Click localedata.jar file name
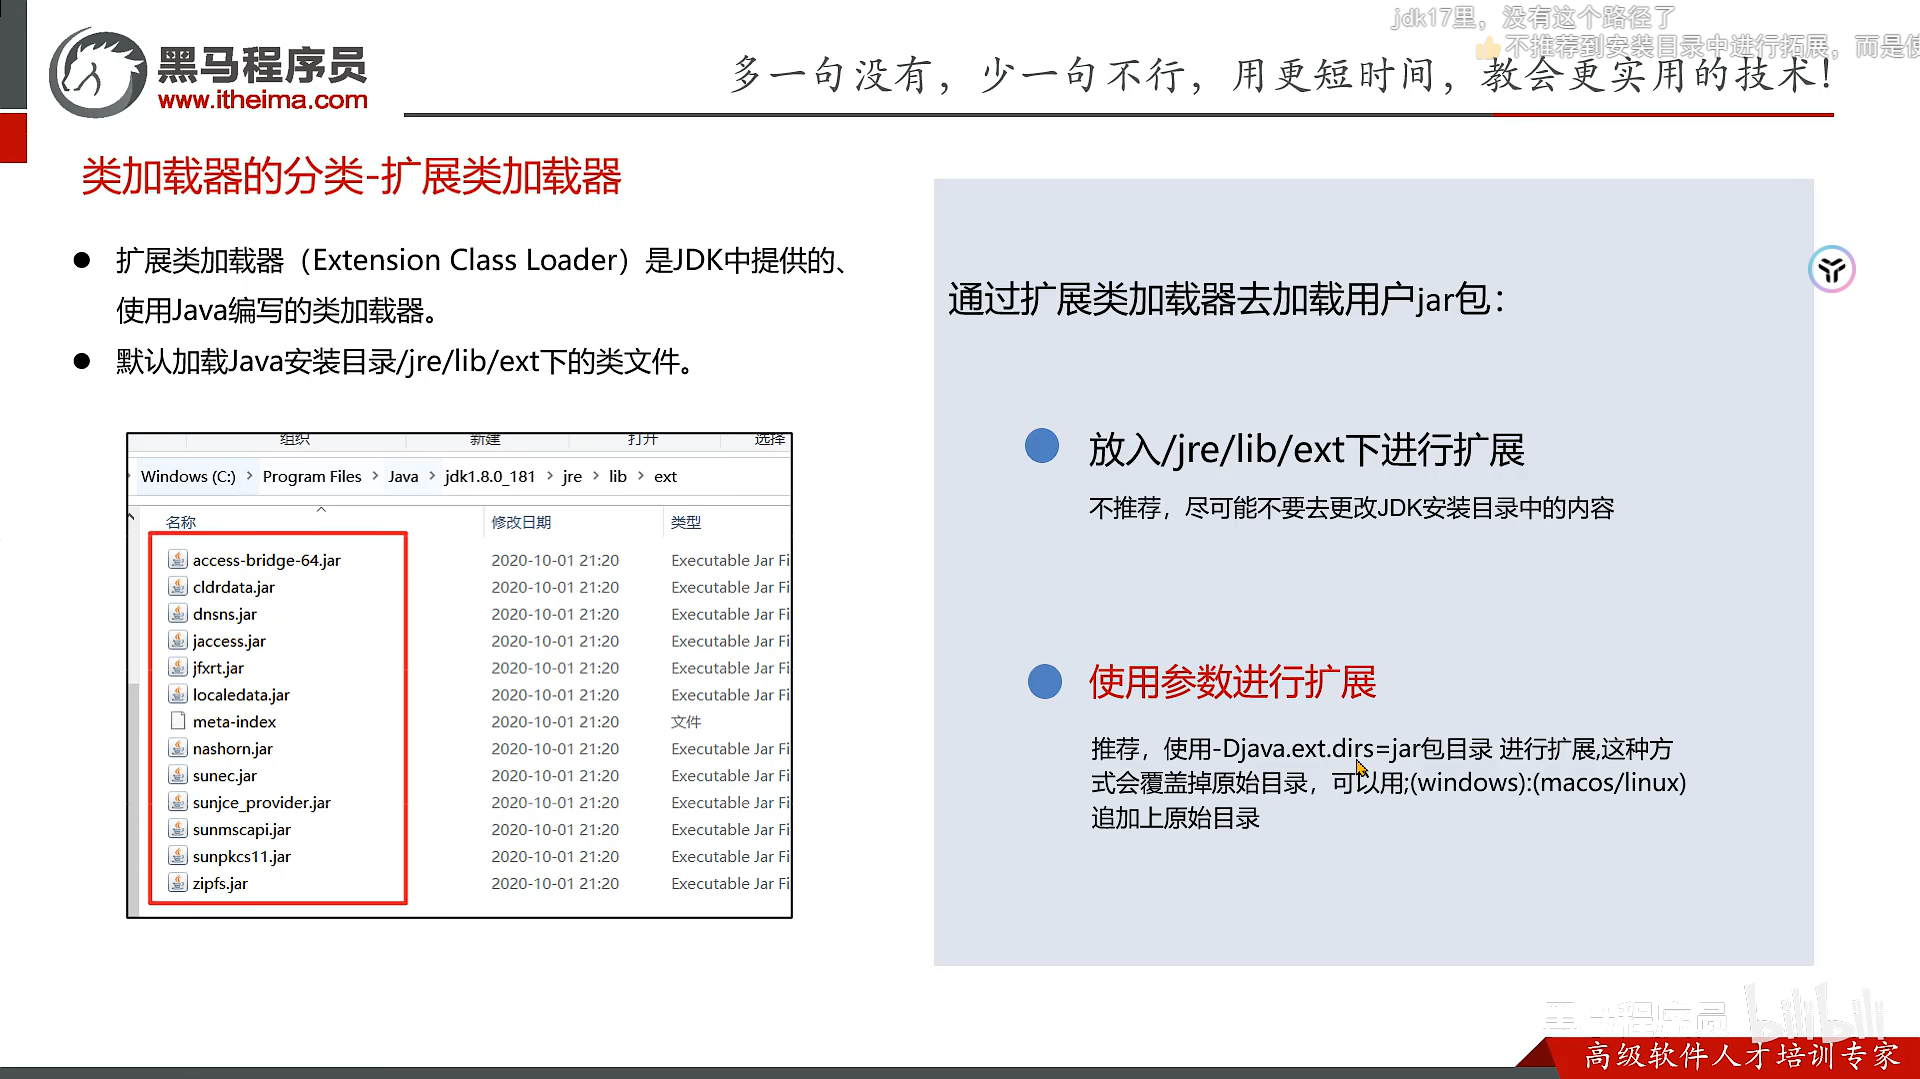The height and width of the screenshot is (1079, 1920). point(241,695)
